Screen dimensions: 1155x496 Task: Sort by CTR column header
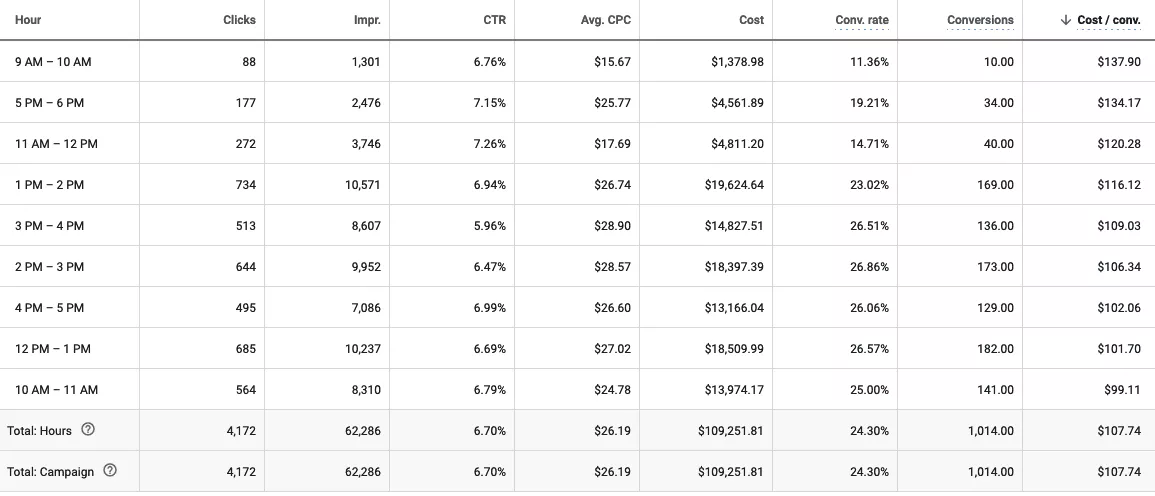tap(494, 20)
